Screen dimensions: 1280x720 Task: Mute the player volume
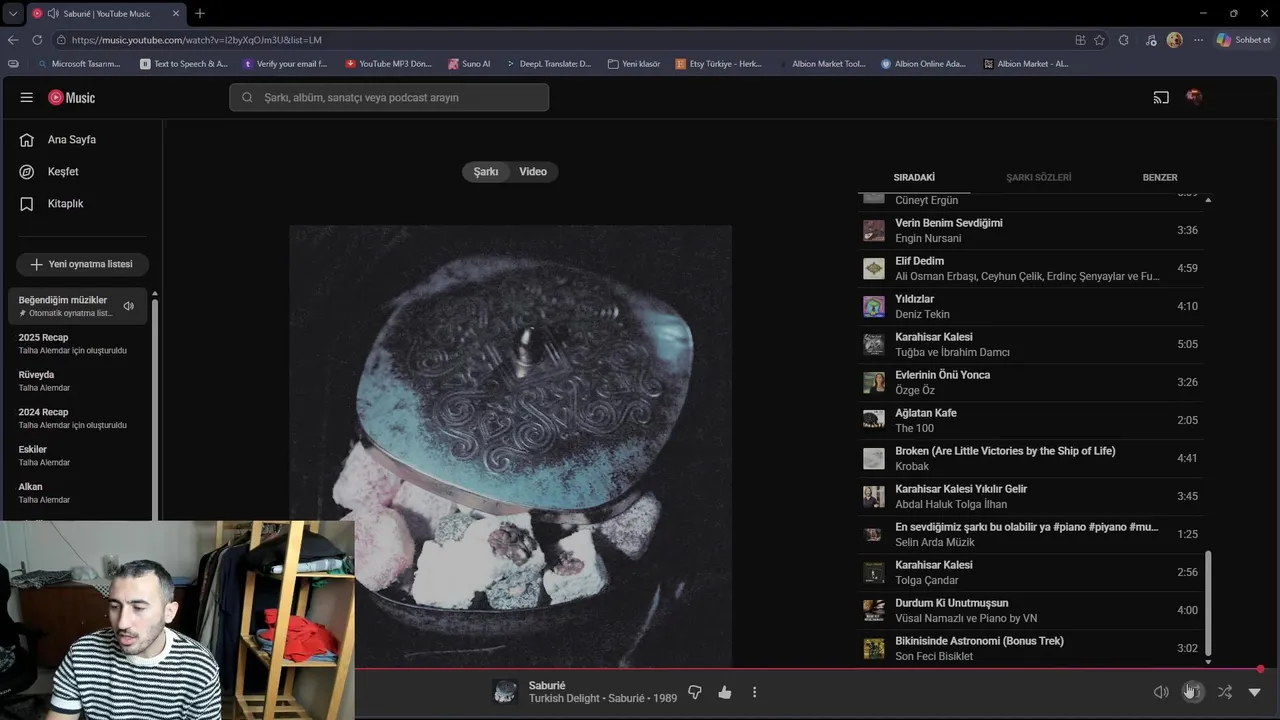tap(1161, 692)
